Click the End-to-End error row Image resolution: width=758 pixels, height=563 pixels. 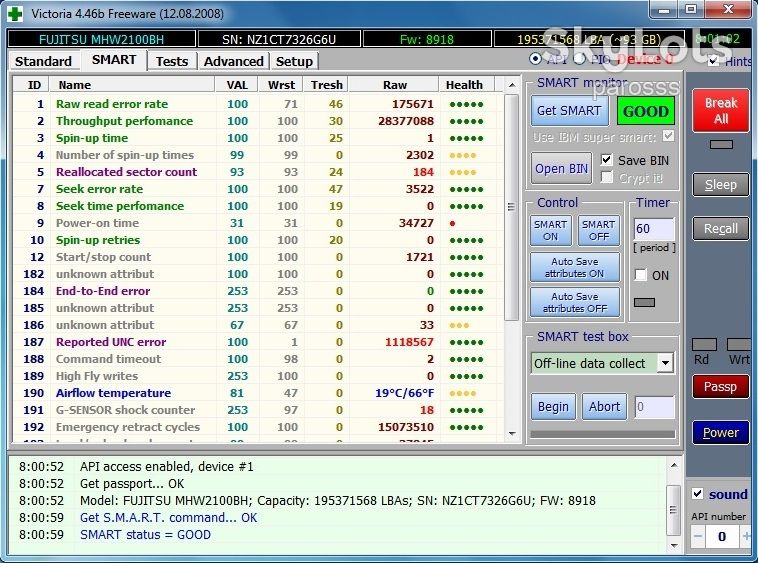click(x=258, y=291)
